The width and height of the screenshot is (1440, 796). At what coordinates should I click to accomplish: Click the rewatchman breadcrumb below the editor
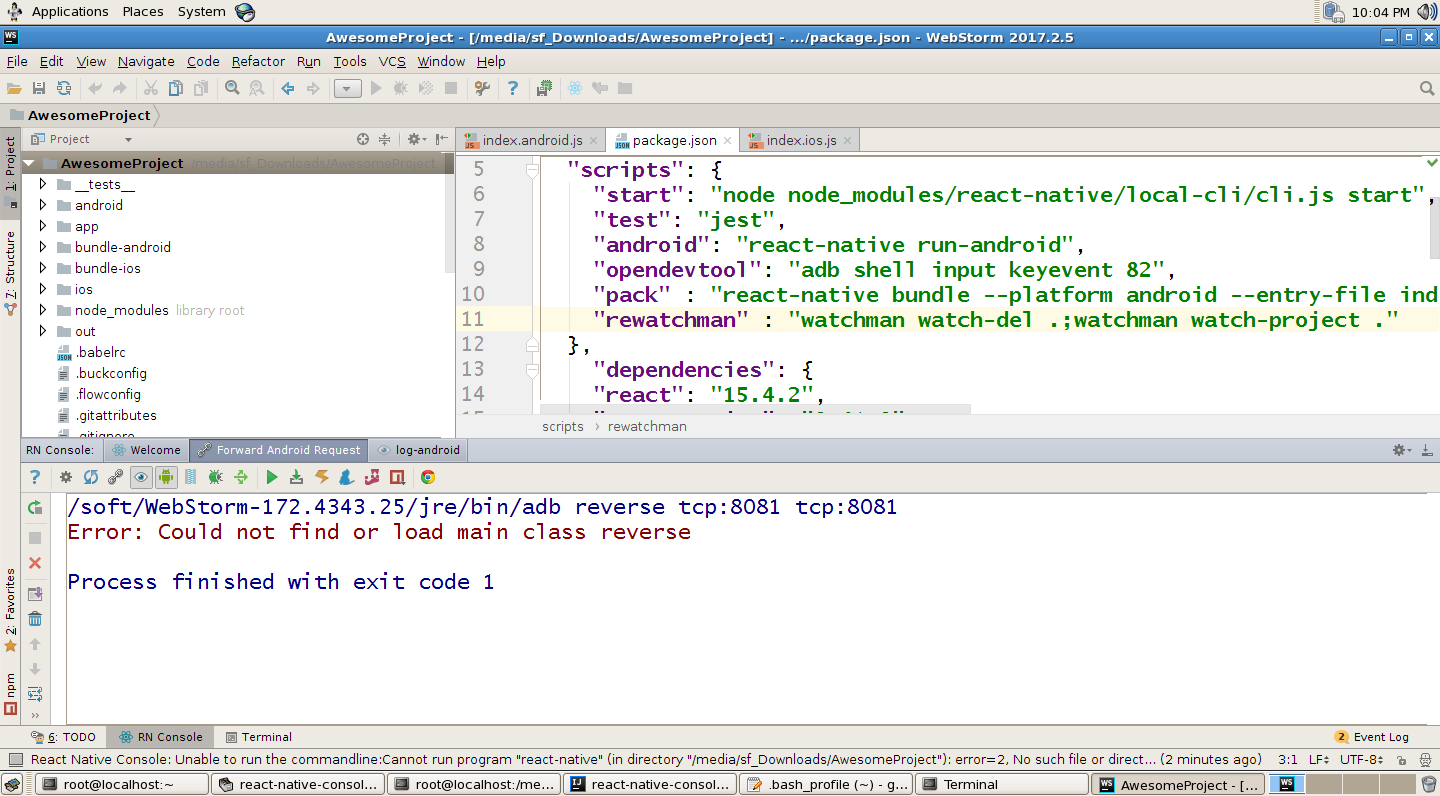(647, 426)
